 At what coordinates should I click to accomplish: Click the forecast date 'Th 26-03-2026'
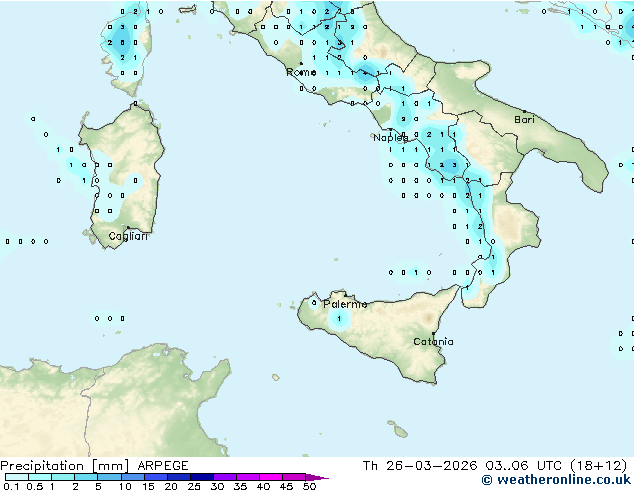pyautogui.click(x=420, y=466)
